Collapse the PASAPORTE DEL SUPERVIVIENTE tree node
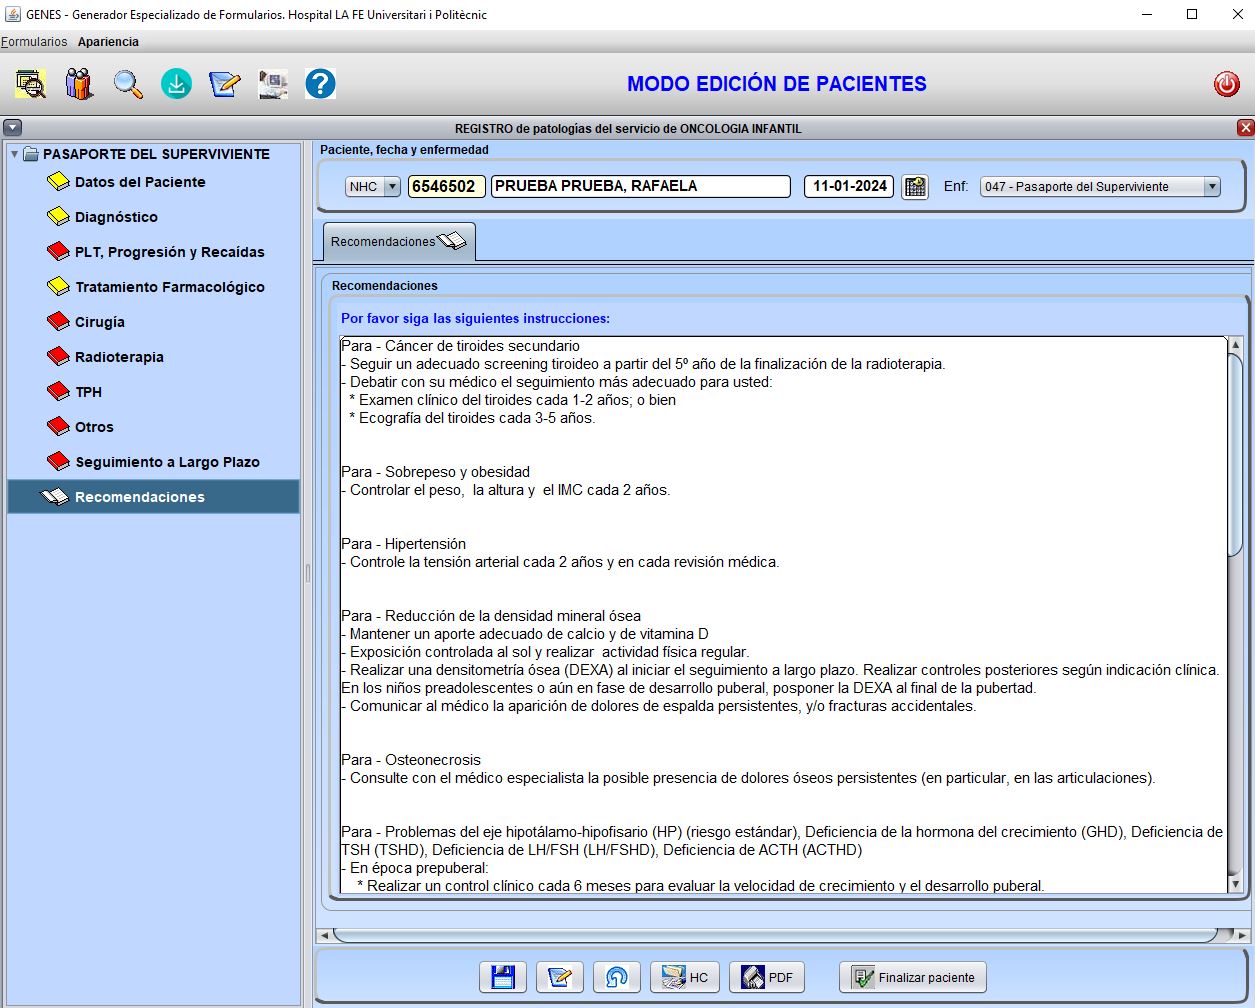The width and height of the screenshot is (1255, 1008). coord(14,154)
